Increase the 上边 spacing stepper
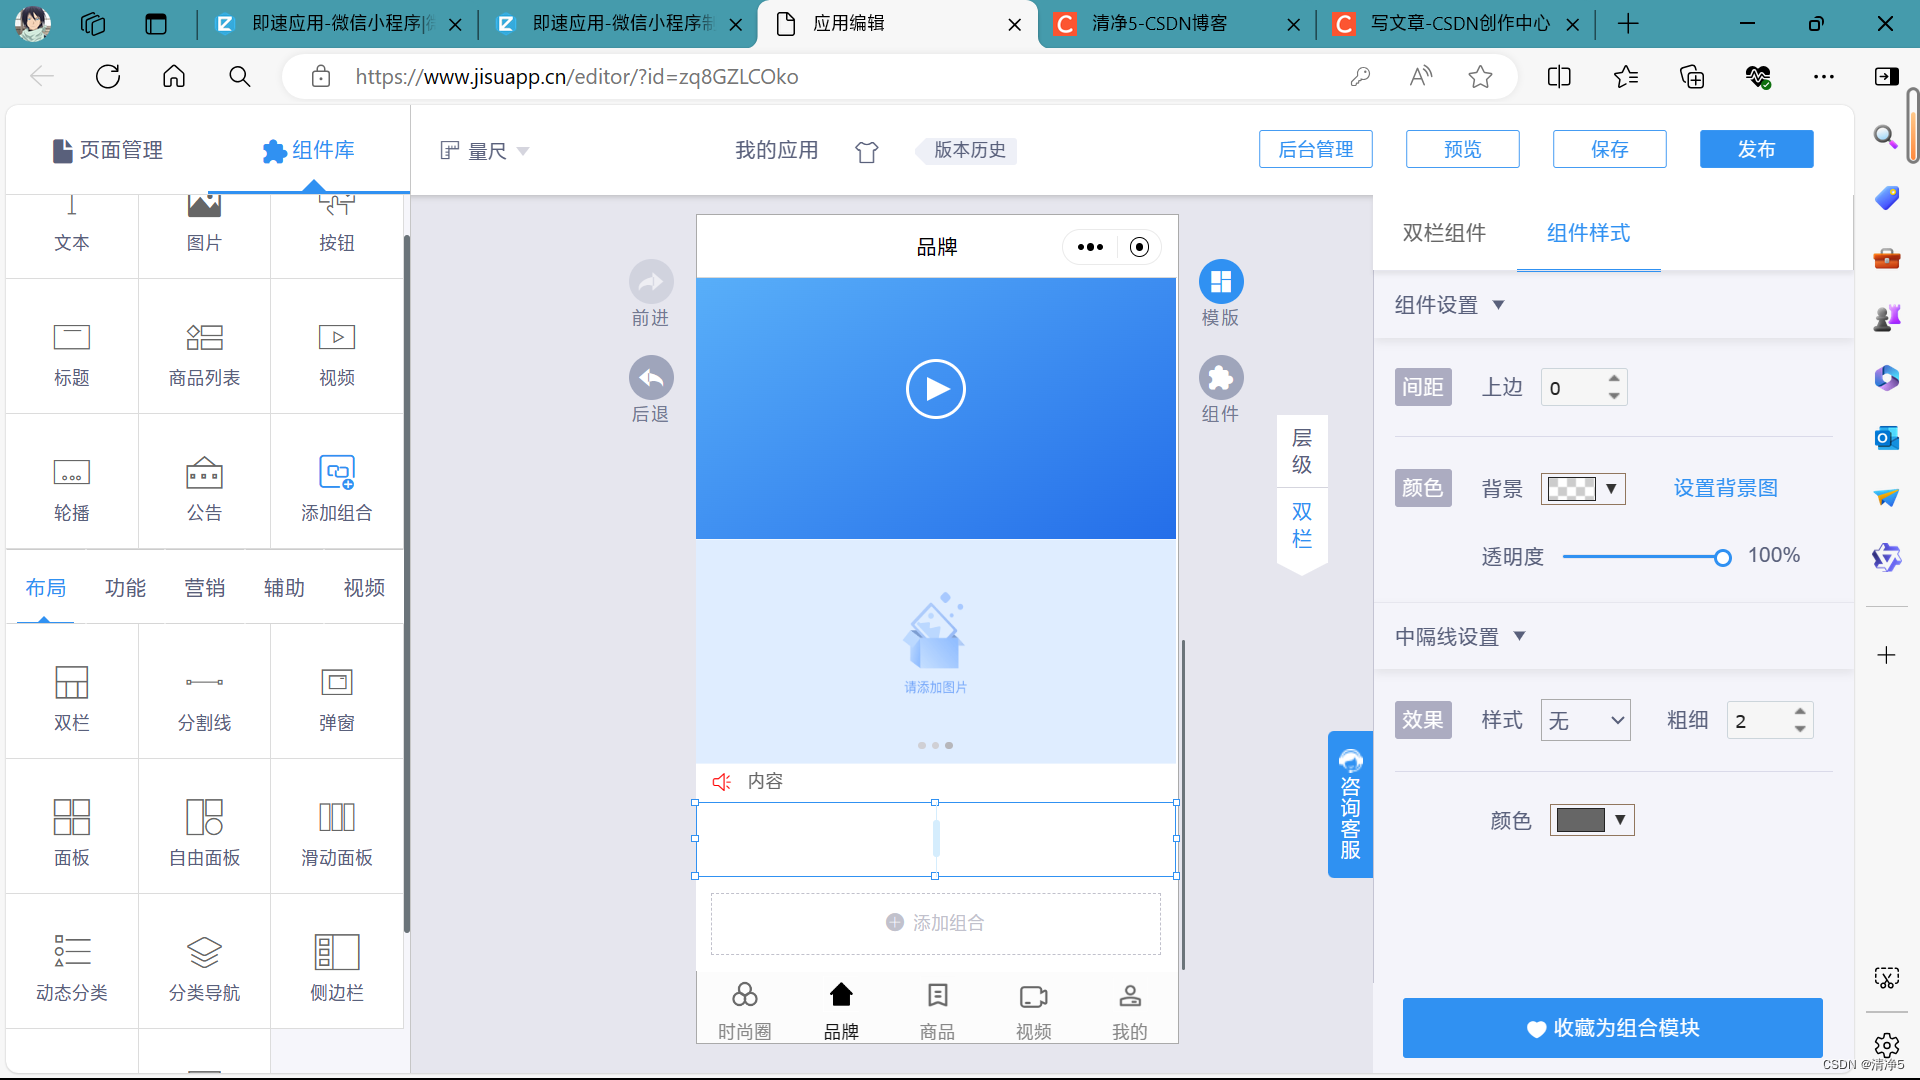Screen dimensions: 1920x1080 pos(1614,379)
